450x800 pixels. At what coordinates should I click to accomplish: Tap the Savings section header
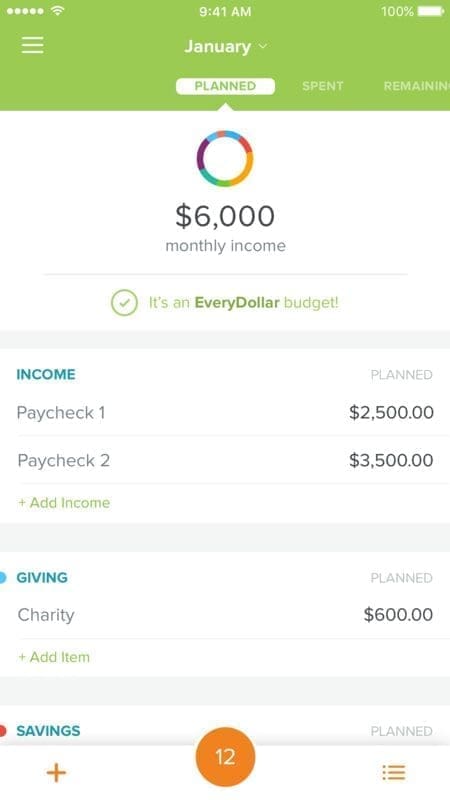(48, 731)
